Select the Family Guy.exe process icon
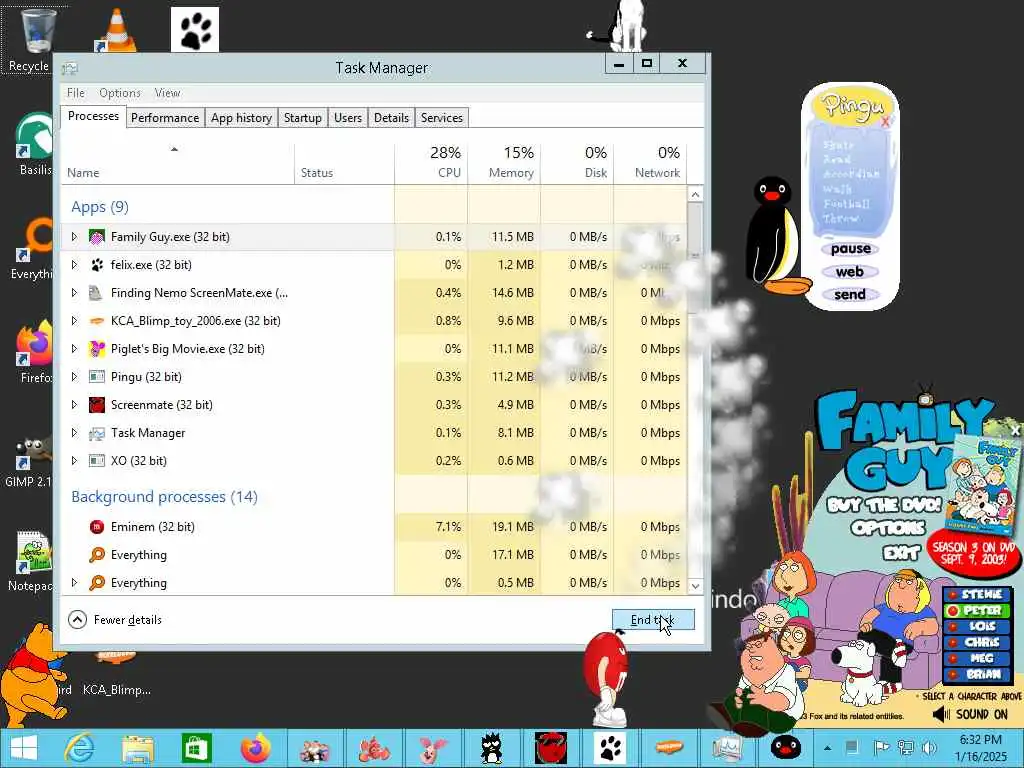Screen dimensions: 1024x768 click(x=97, y=237)
